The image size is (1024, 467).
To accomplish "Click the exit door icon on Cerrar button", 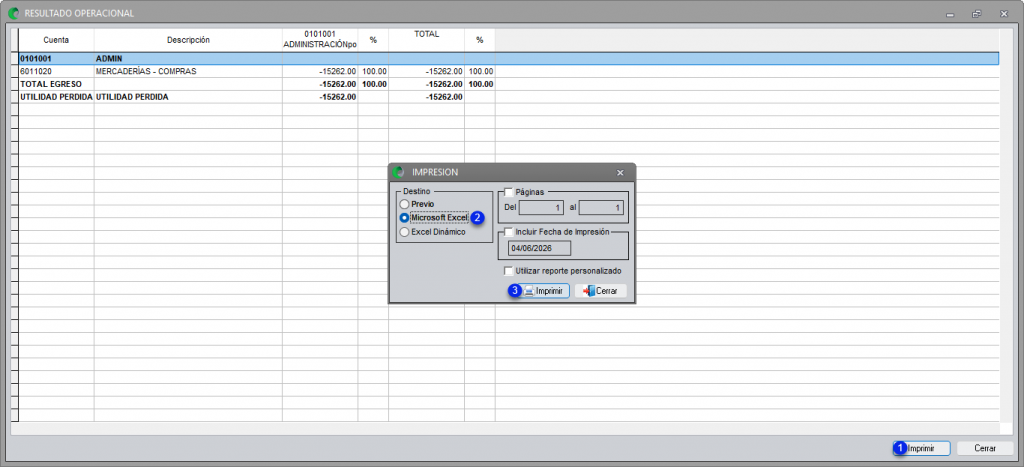I will click(x=588, y=291).
